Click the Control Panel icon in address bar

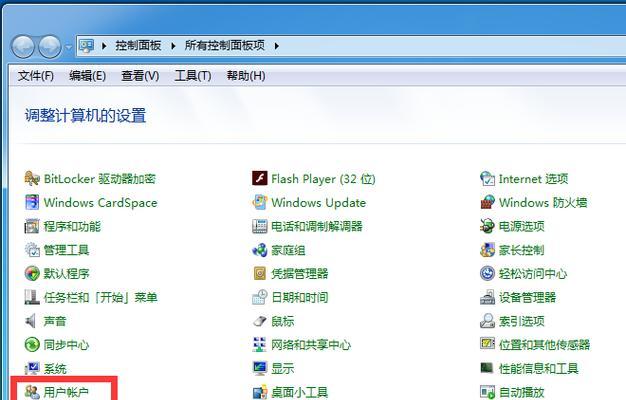(x=86, y=46)
